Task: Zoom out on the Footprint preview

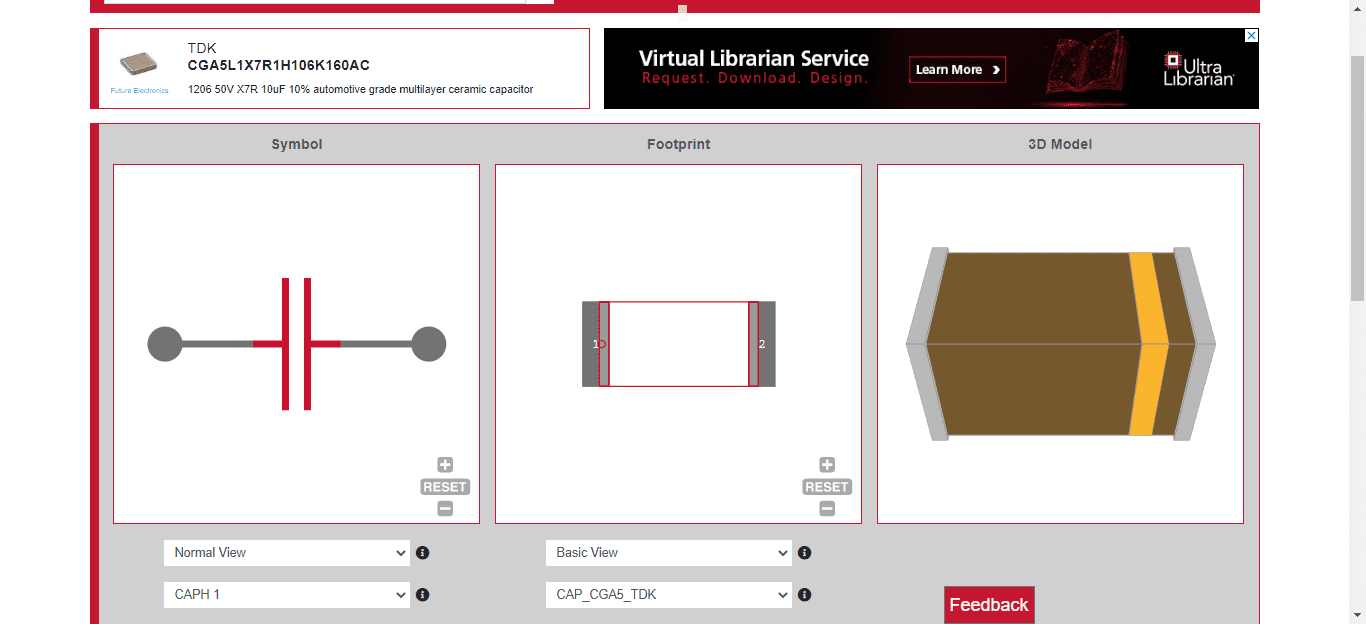Action: pyautogui.click(x=827, y=509)
